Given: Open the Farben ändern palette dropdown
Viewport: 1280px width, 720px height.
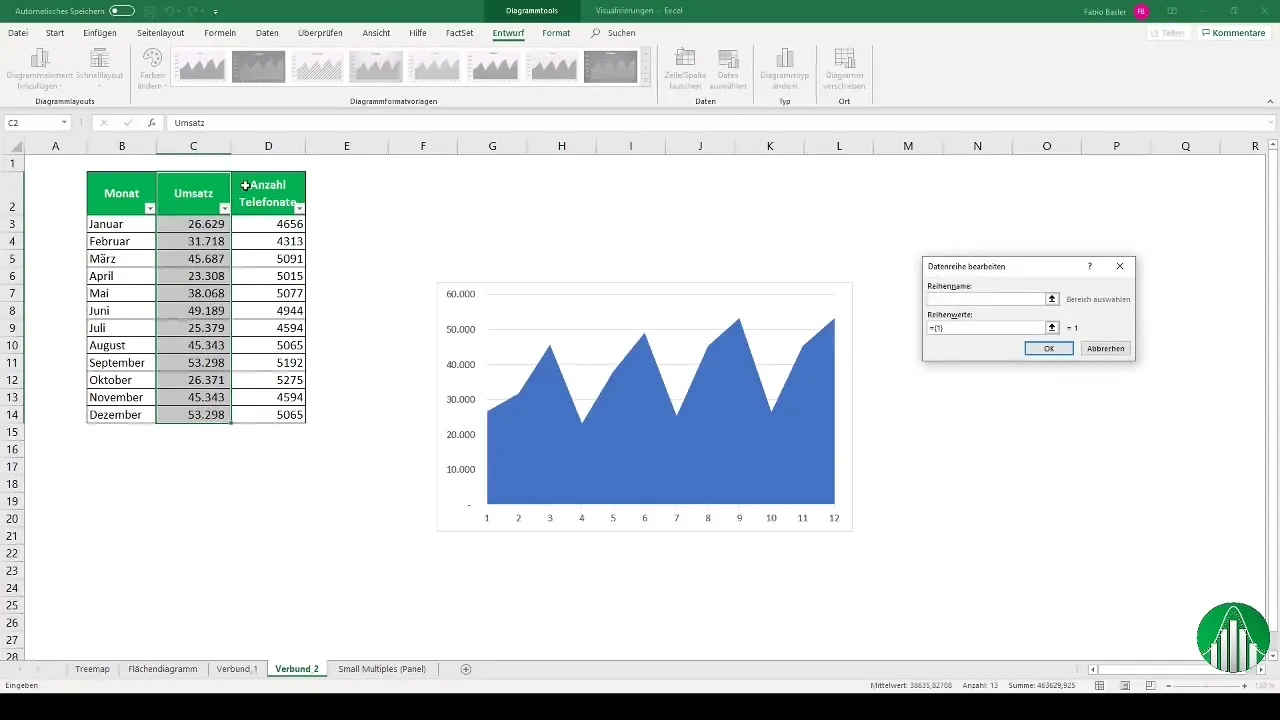Looking at the screenshot, I should (x=152, y=70).
